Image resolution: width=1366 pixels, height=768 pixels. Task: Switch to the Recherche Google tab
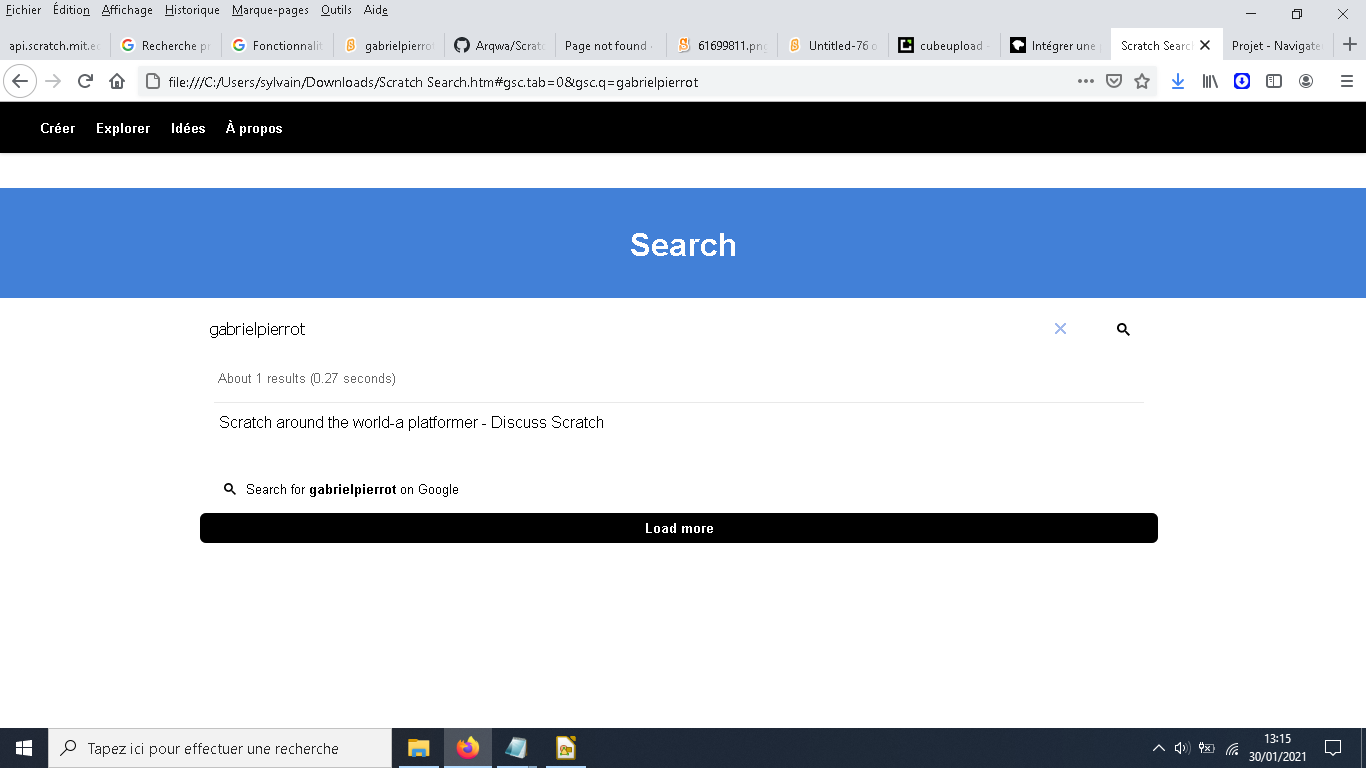(166, 45)
